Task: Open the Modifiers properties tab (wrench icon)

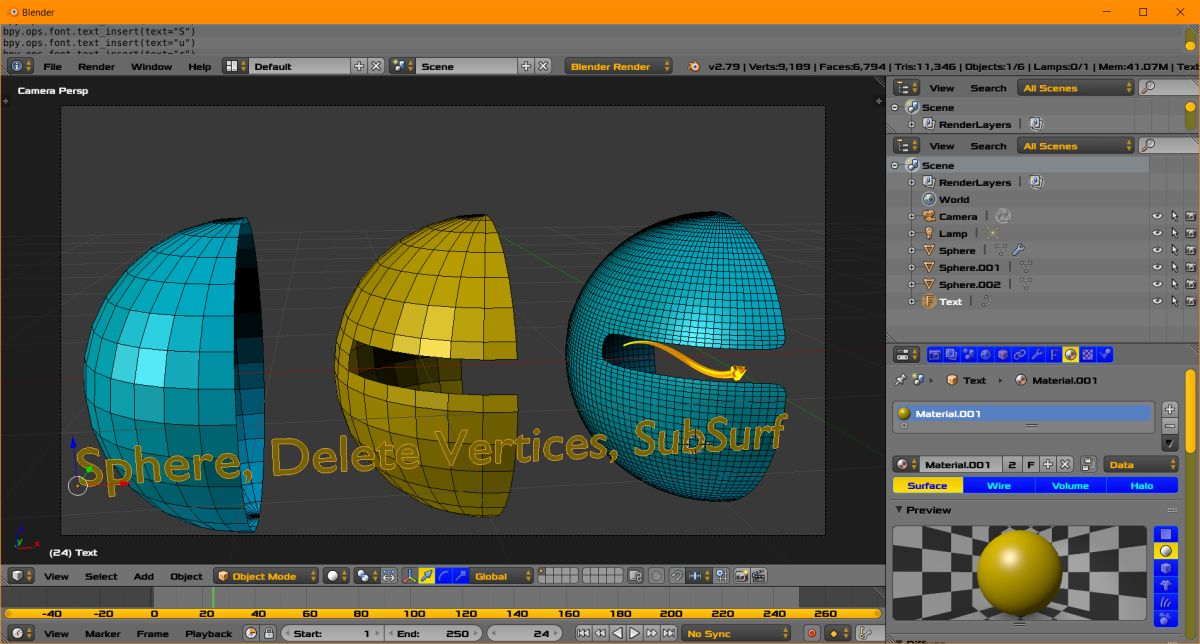Action: 1037,354
